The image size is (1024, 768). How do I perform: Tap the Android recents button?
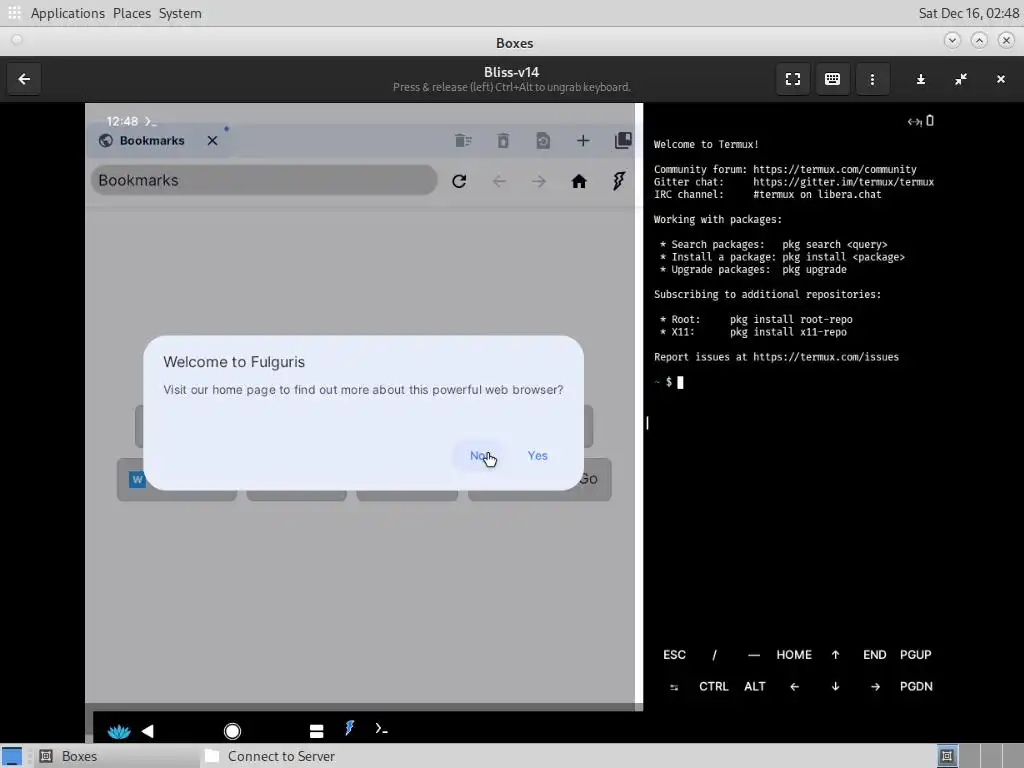click(317, 731)
